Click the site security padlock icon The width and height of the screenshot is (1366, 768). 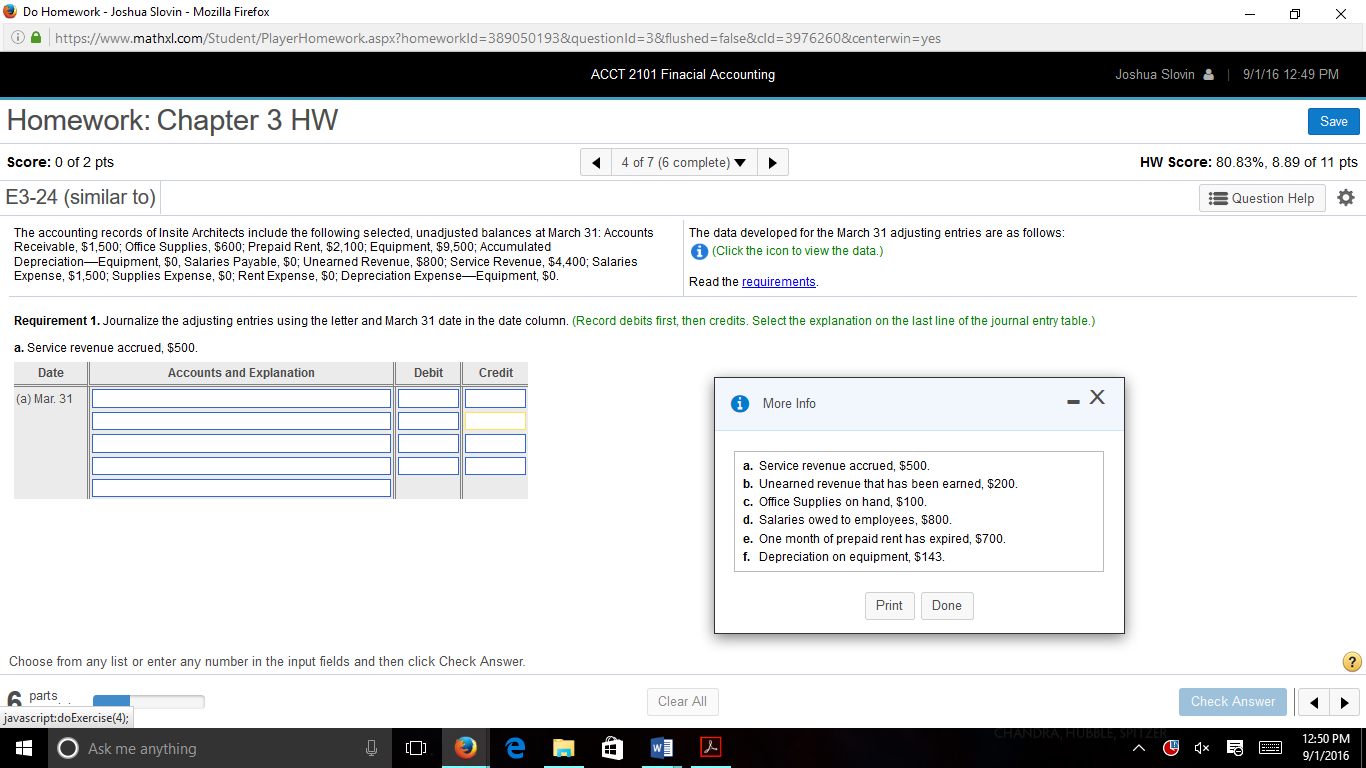point(34,37)
